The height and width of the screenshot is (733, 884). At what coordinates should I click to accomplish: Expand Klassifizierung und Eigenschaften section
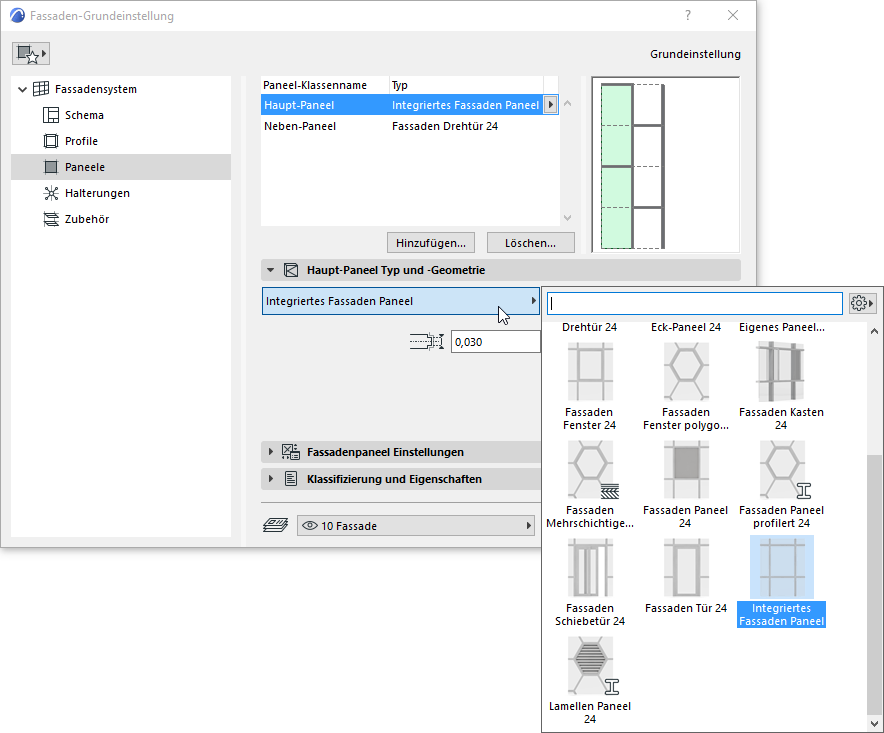click(271, 479)
